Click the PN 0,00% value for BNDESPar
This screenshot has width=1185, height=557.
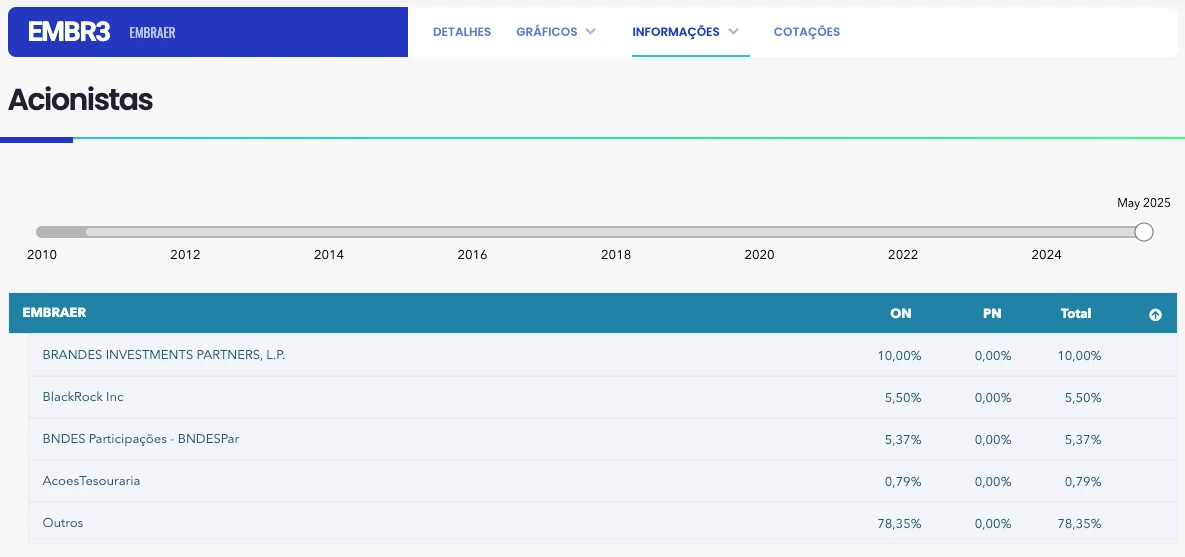[x=993, y=440]
